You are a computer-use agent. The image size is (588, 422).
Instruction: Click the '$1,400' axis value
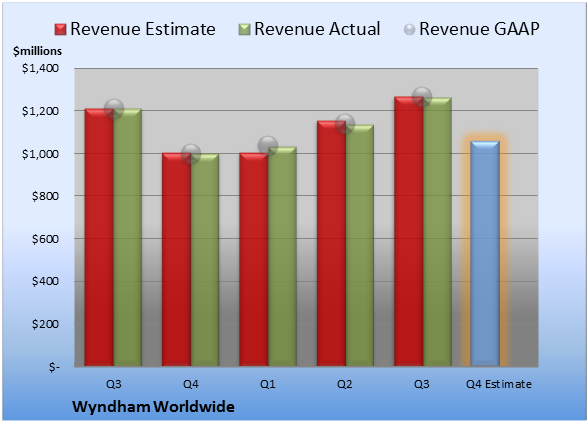[40, 68]
